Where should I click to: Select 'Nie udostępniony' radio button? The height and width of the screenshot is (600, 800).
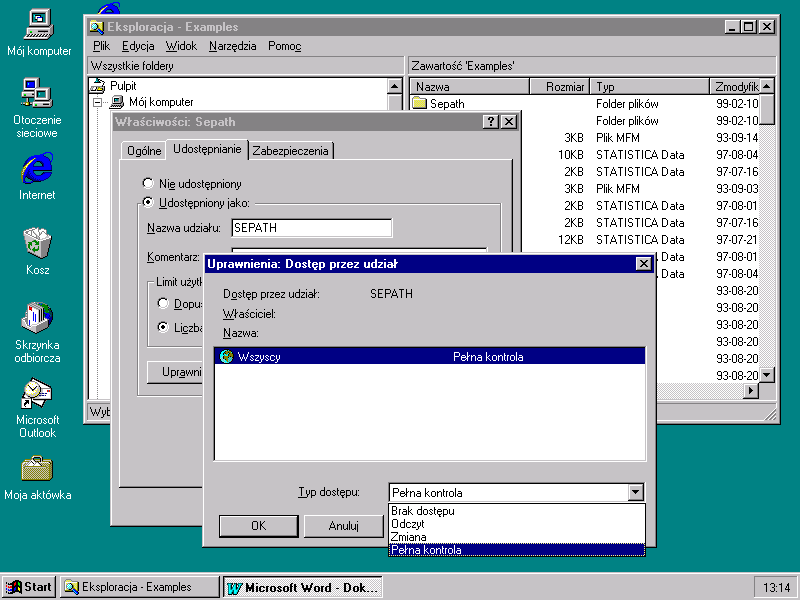(149, 184)
